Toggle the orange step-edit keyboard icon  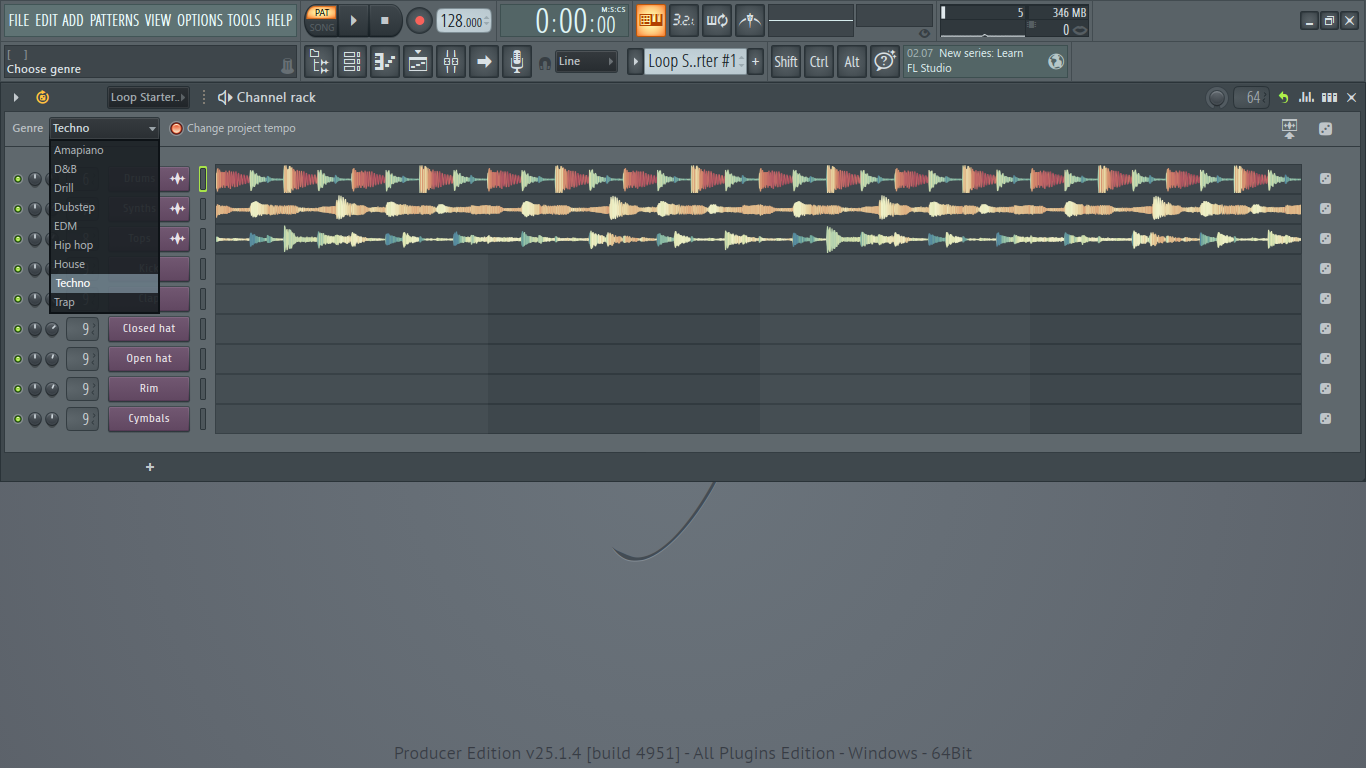coord(651,20)
